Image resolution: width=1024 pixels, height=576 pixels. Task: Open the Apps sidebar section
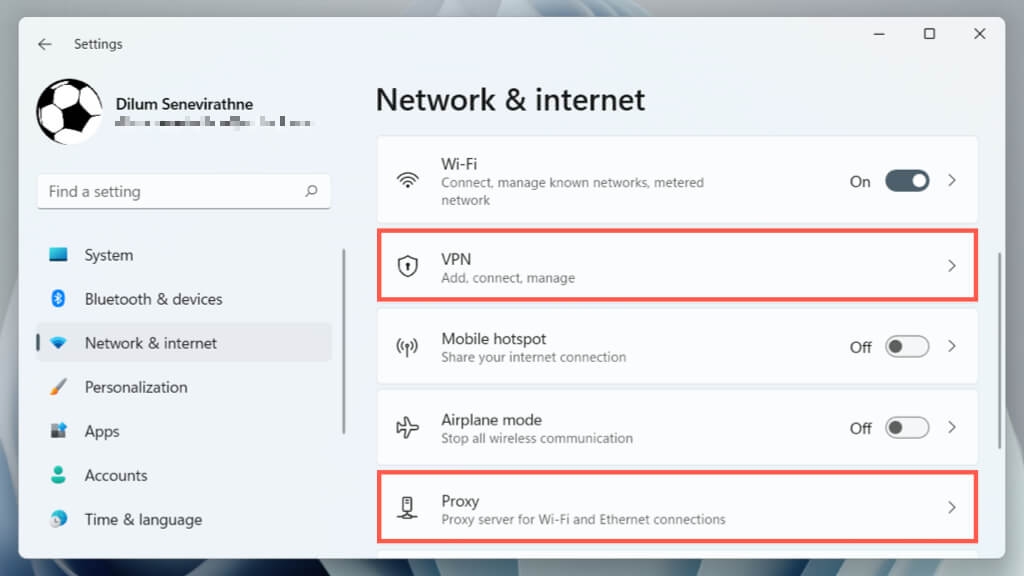[102, 431]
